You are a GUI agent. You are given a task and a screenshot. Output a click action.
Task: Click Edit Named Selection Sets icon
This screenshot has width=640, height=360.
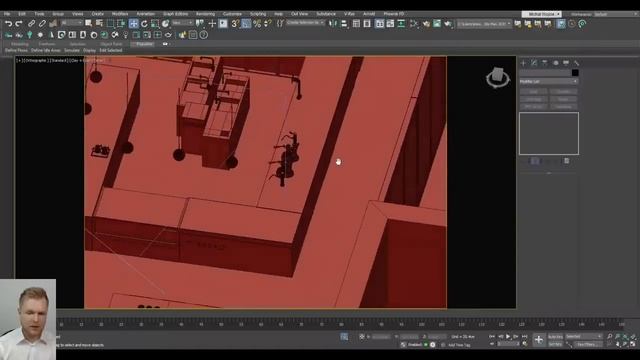[280, 24]
